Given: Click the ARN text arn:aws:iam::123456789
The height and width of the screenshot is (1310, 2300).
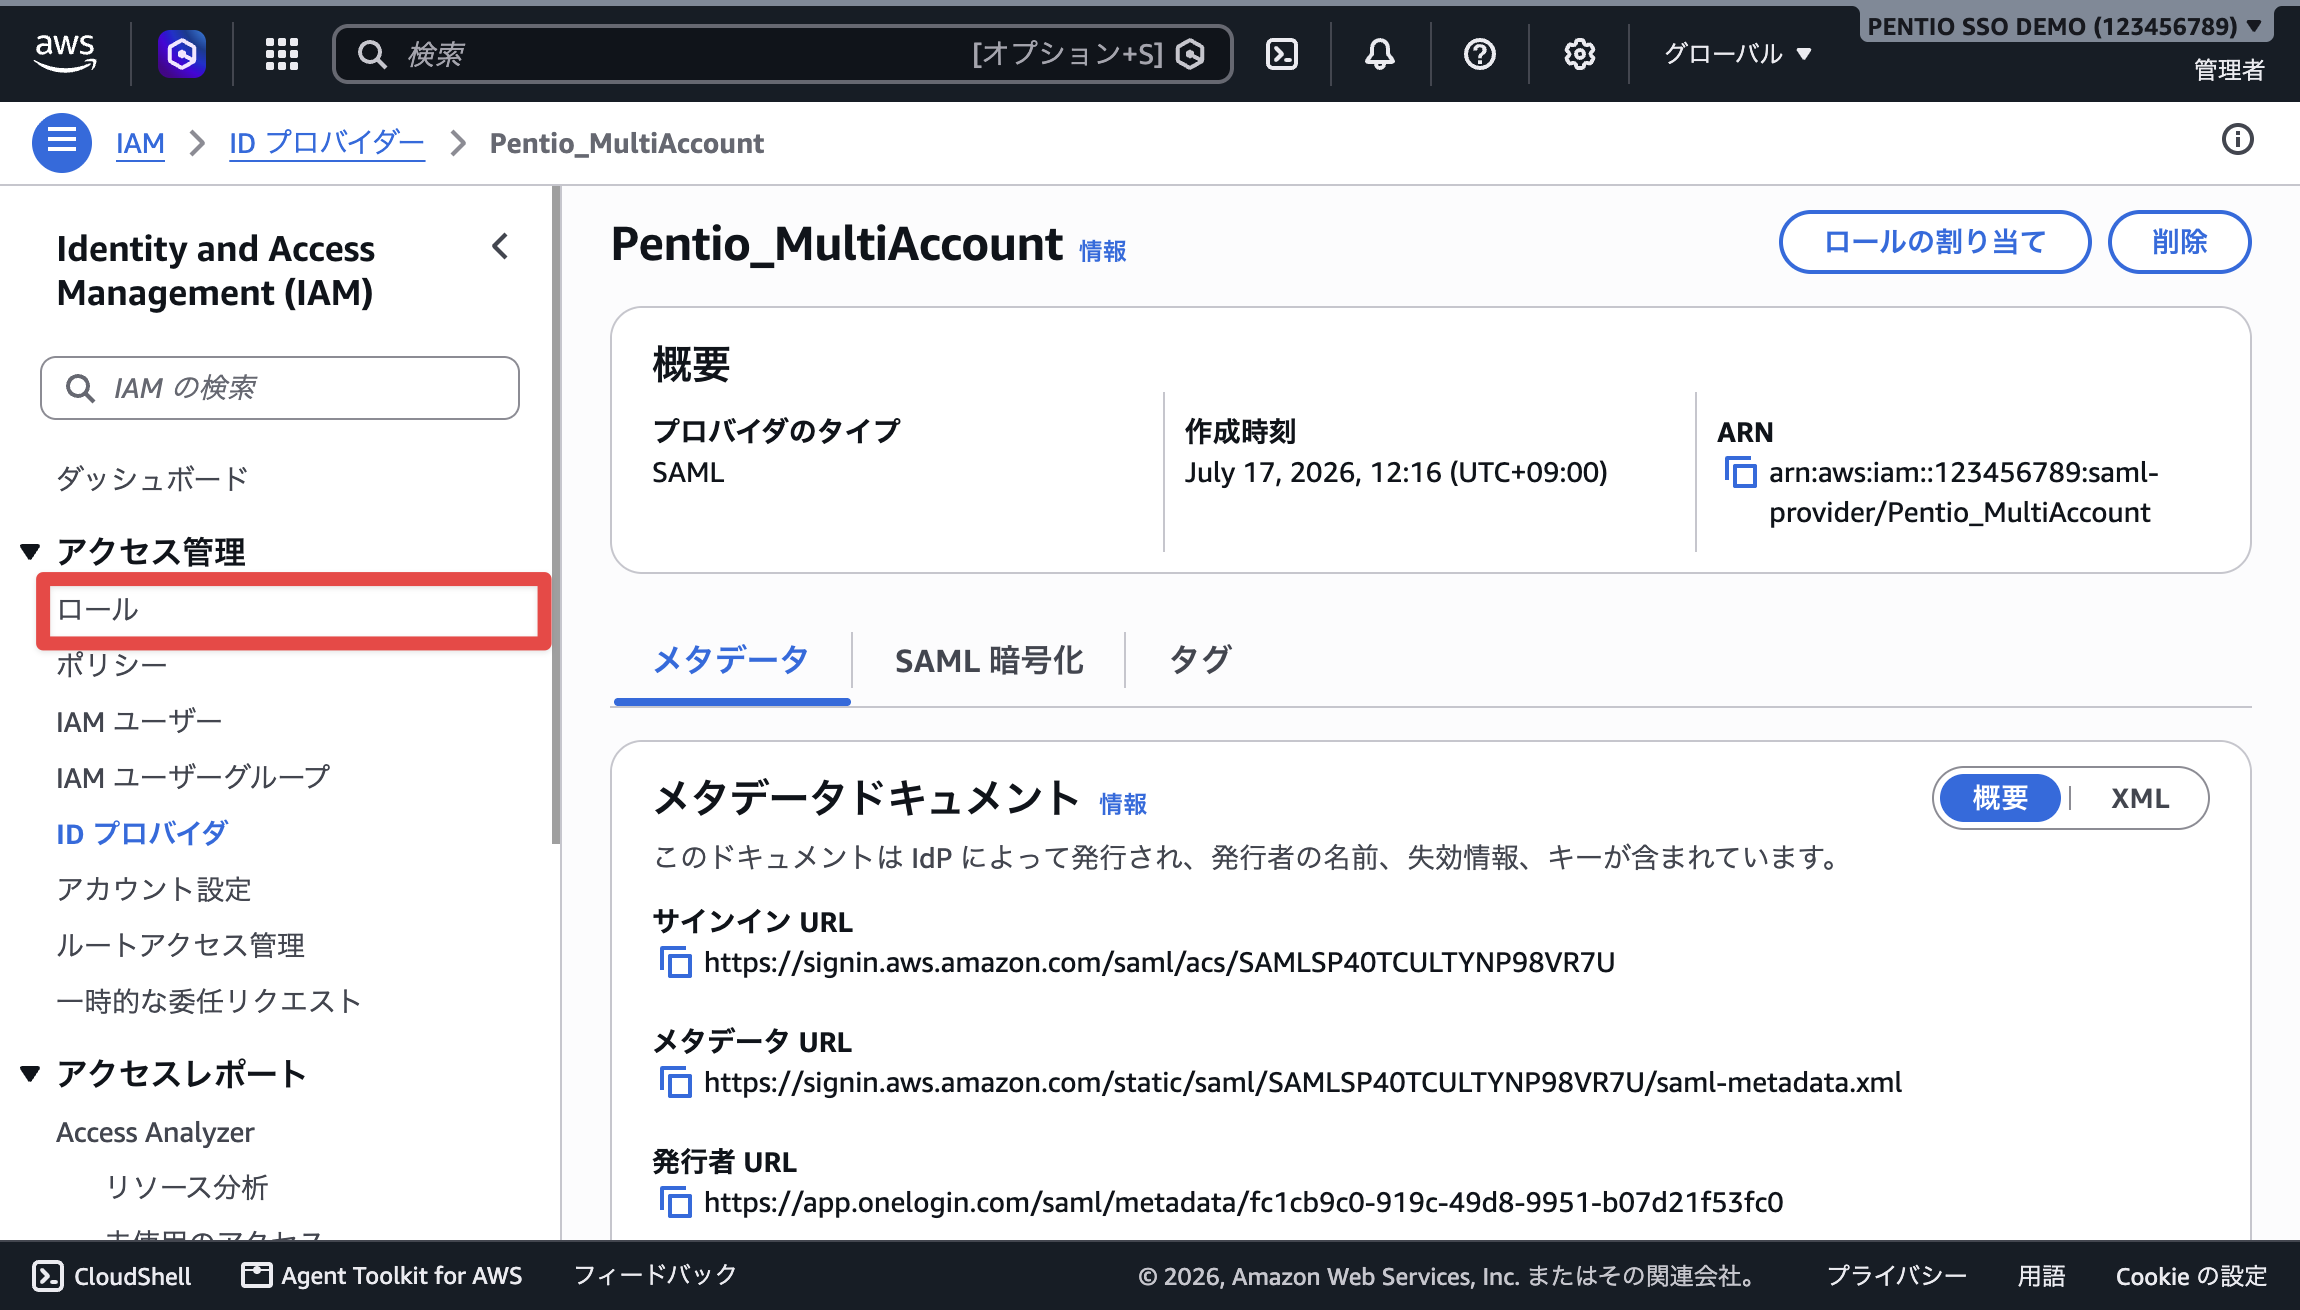Looking at the screenshot, I should coord(1964,492).
